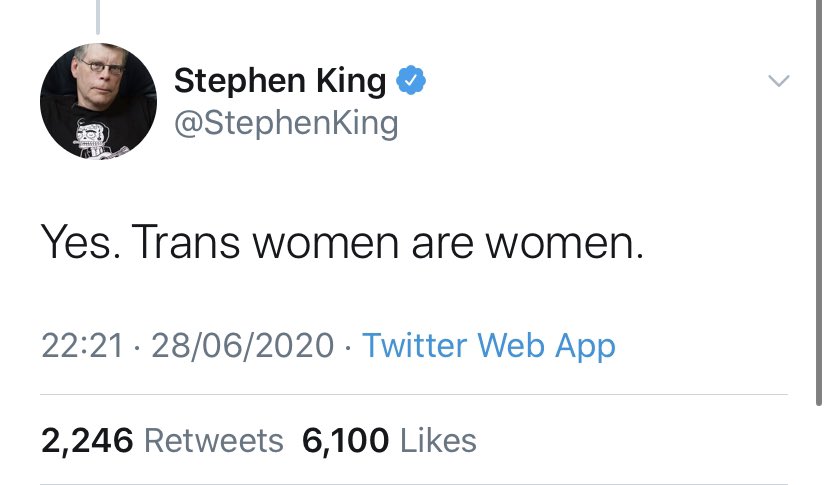This screenshot has width=828, height=485.
Task: Open the @StephenKing handle link
Action: point(285,123)
